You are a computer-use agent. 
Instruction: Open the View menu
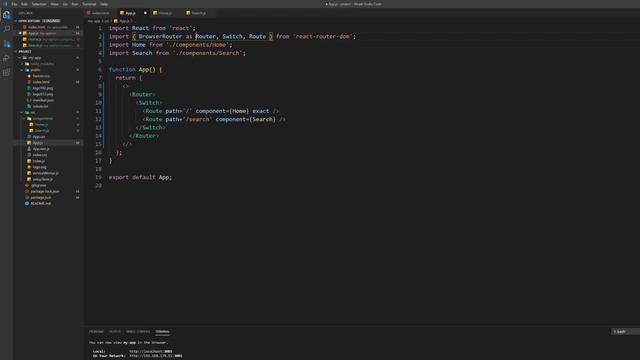(x=55, y=4)
